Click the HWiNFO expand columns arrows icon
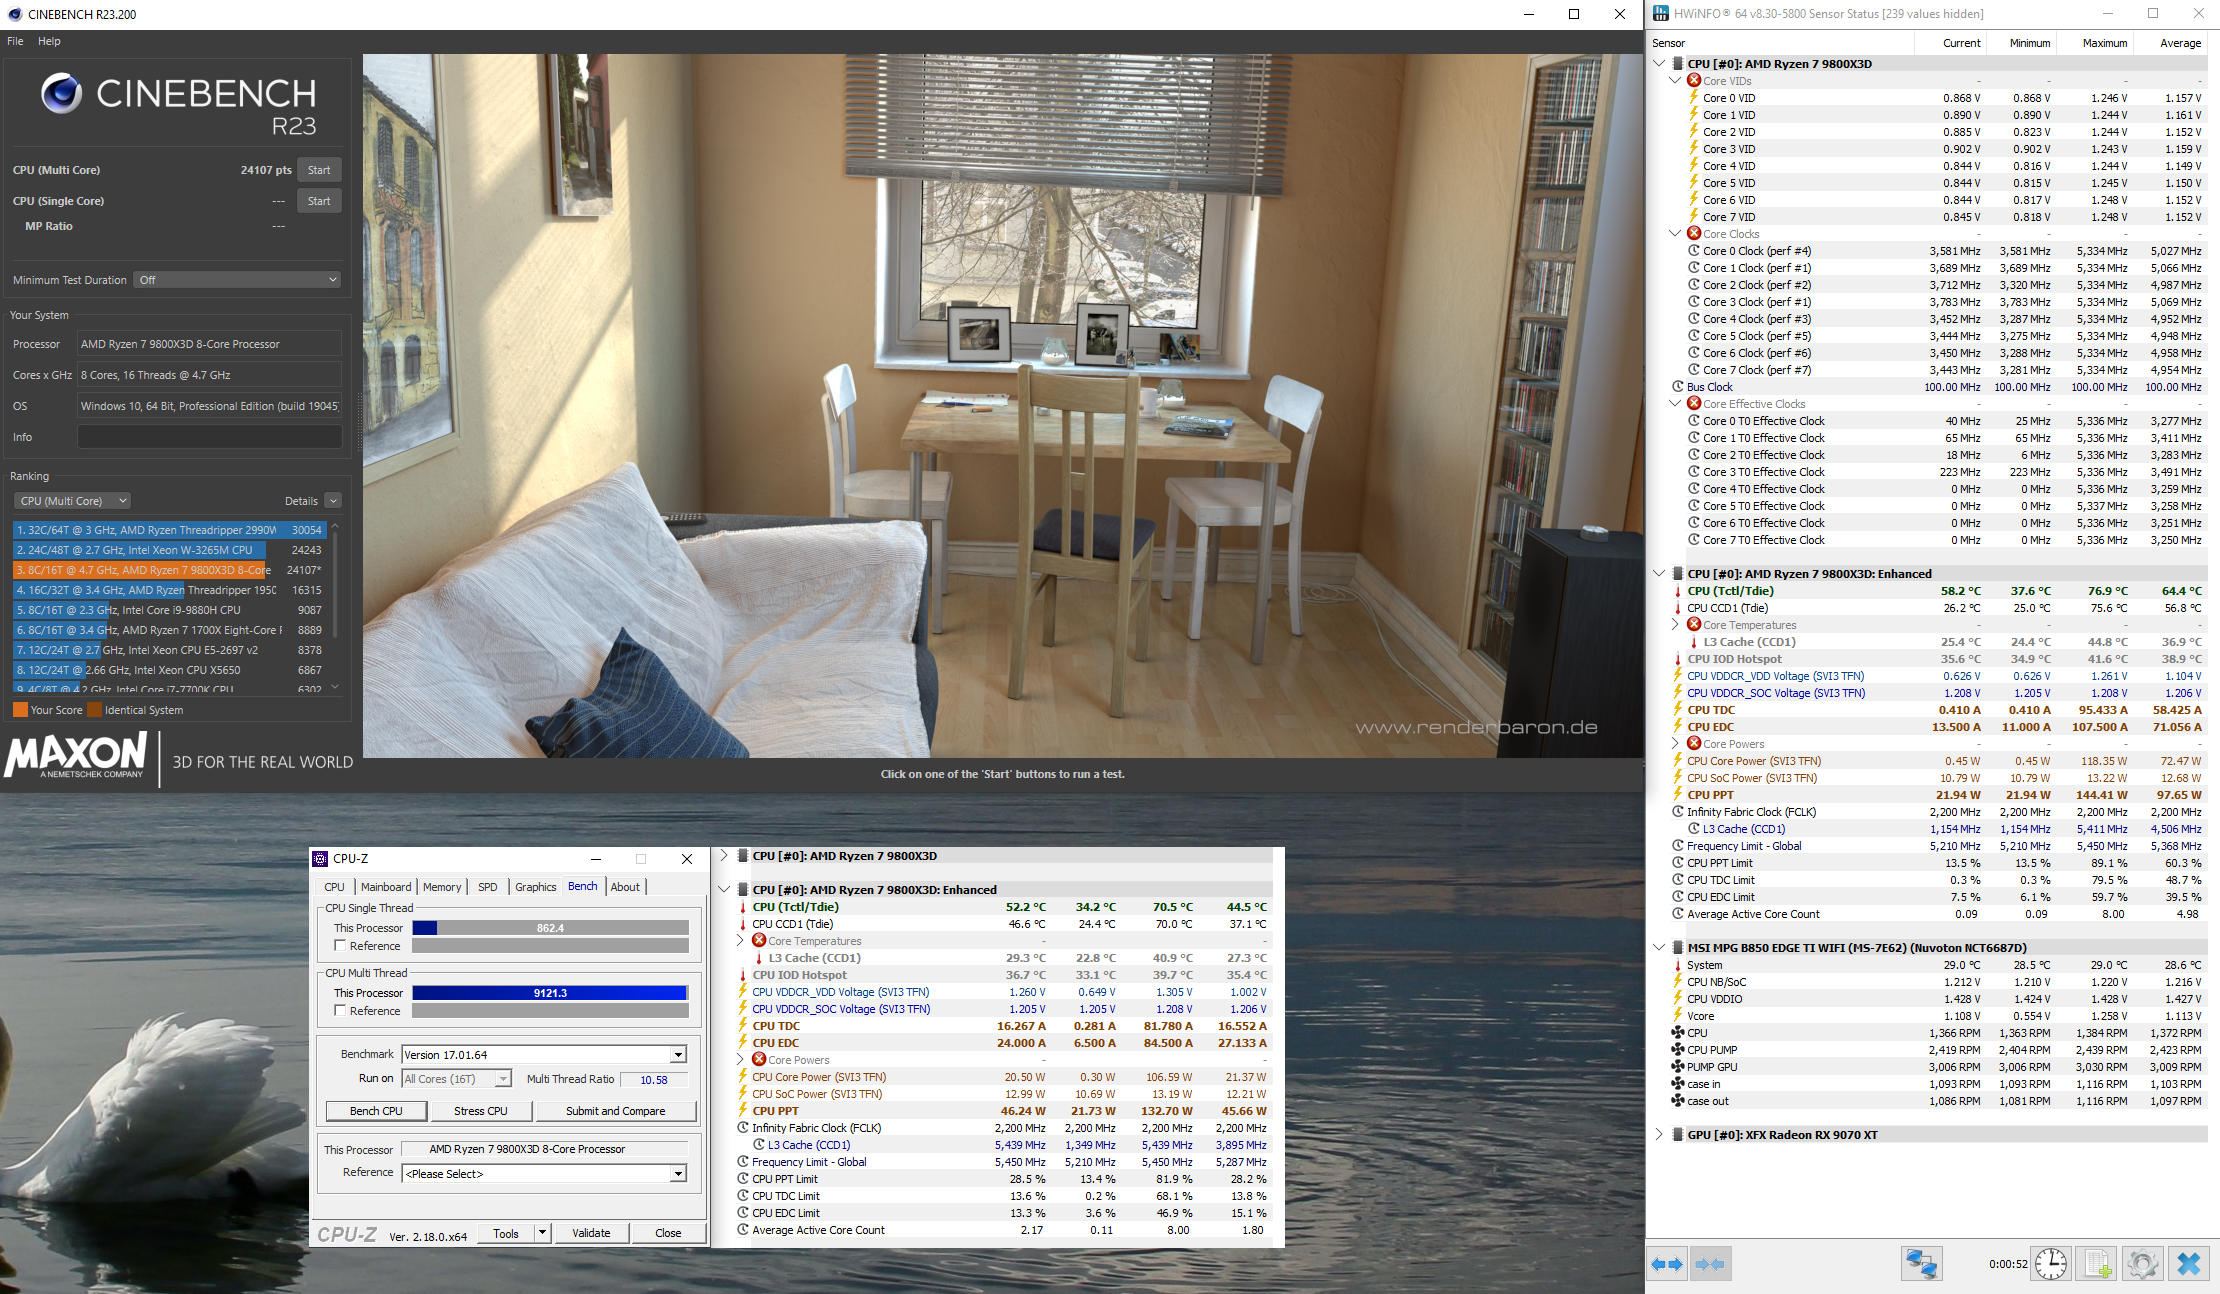 [1667, 1264]
